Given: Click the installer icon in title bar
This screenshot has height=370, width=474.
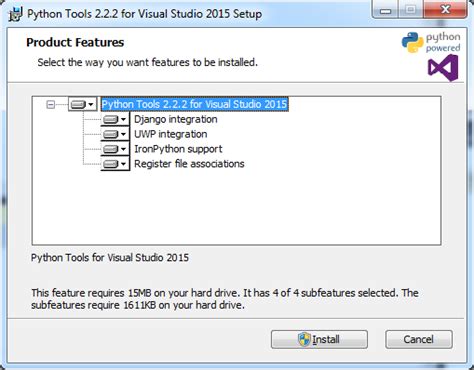Looking at the screenshot, I should point(16,14).
